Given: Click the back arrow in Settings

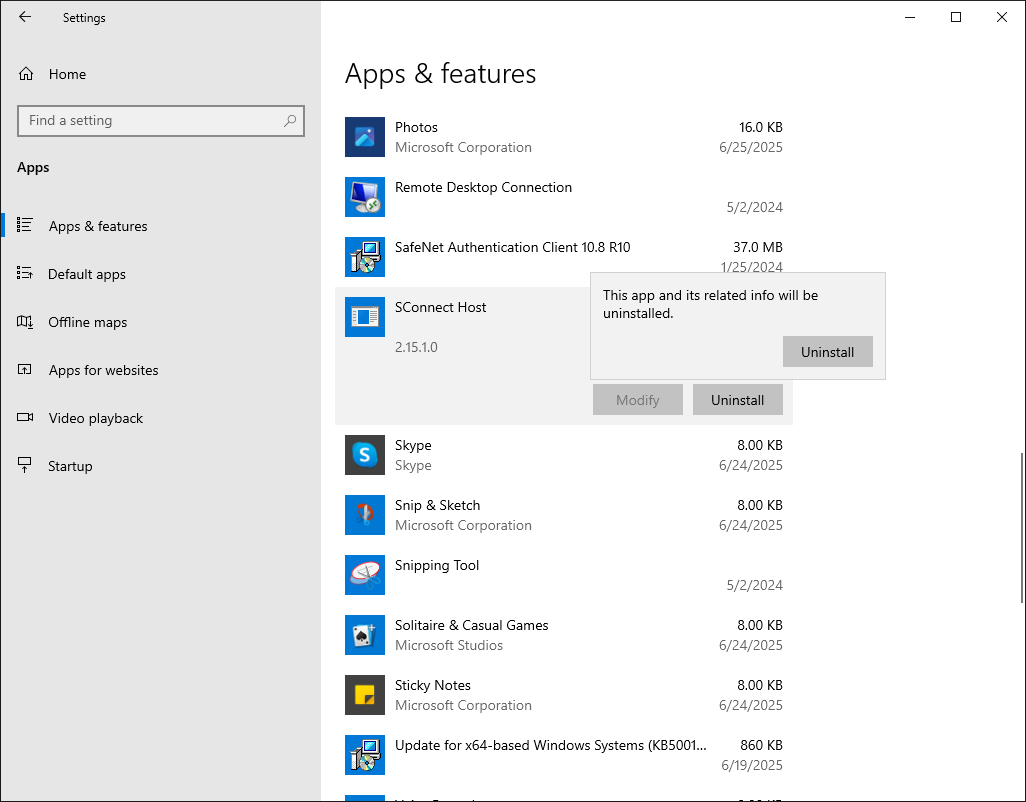Looking at the screenshot, I should [25, 17].
